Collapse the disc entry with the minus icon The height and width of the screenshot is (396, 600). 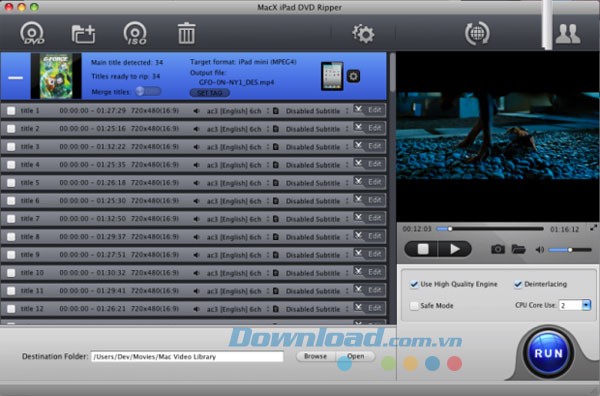click(x=15, y=78)
